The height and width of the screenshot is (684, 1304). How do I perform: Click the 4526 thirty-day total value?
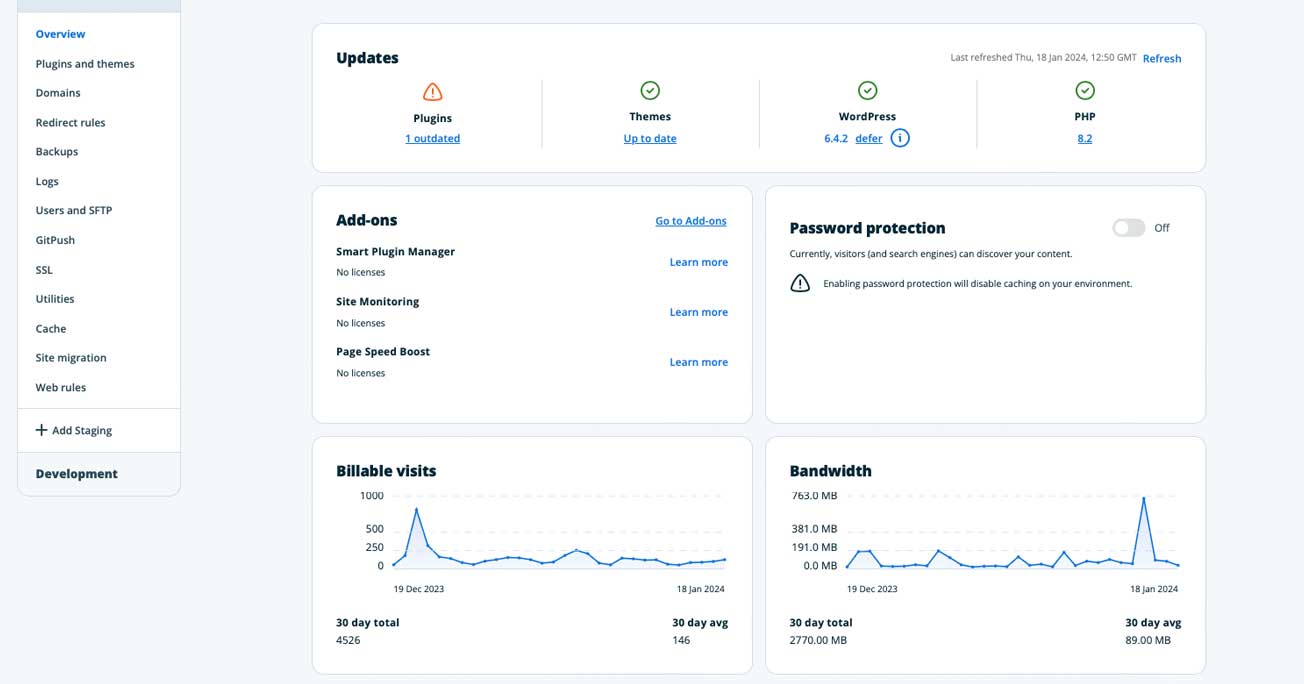pyautogui.click(x=349, y=640)
